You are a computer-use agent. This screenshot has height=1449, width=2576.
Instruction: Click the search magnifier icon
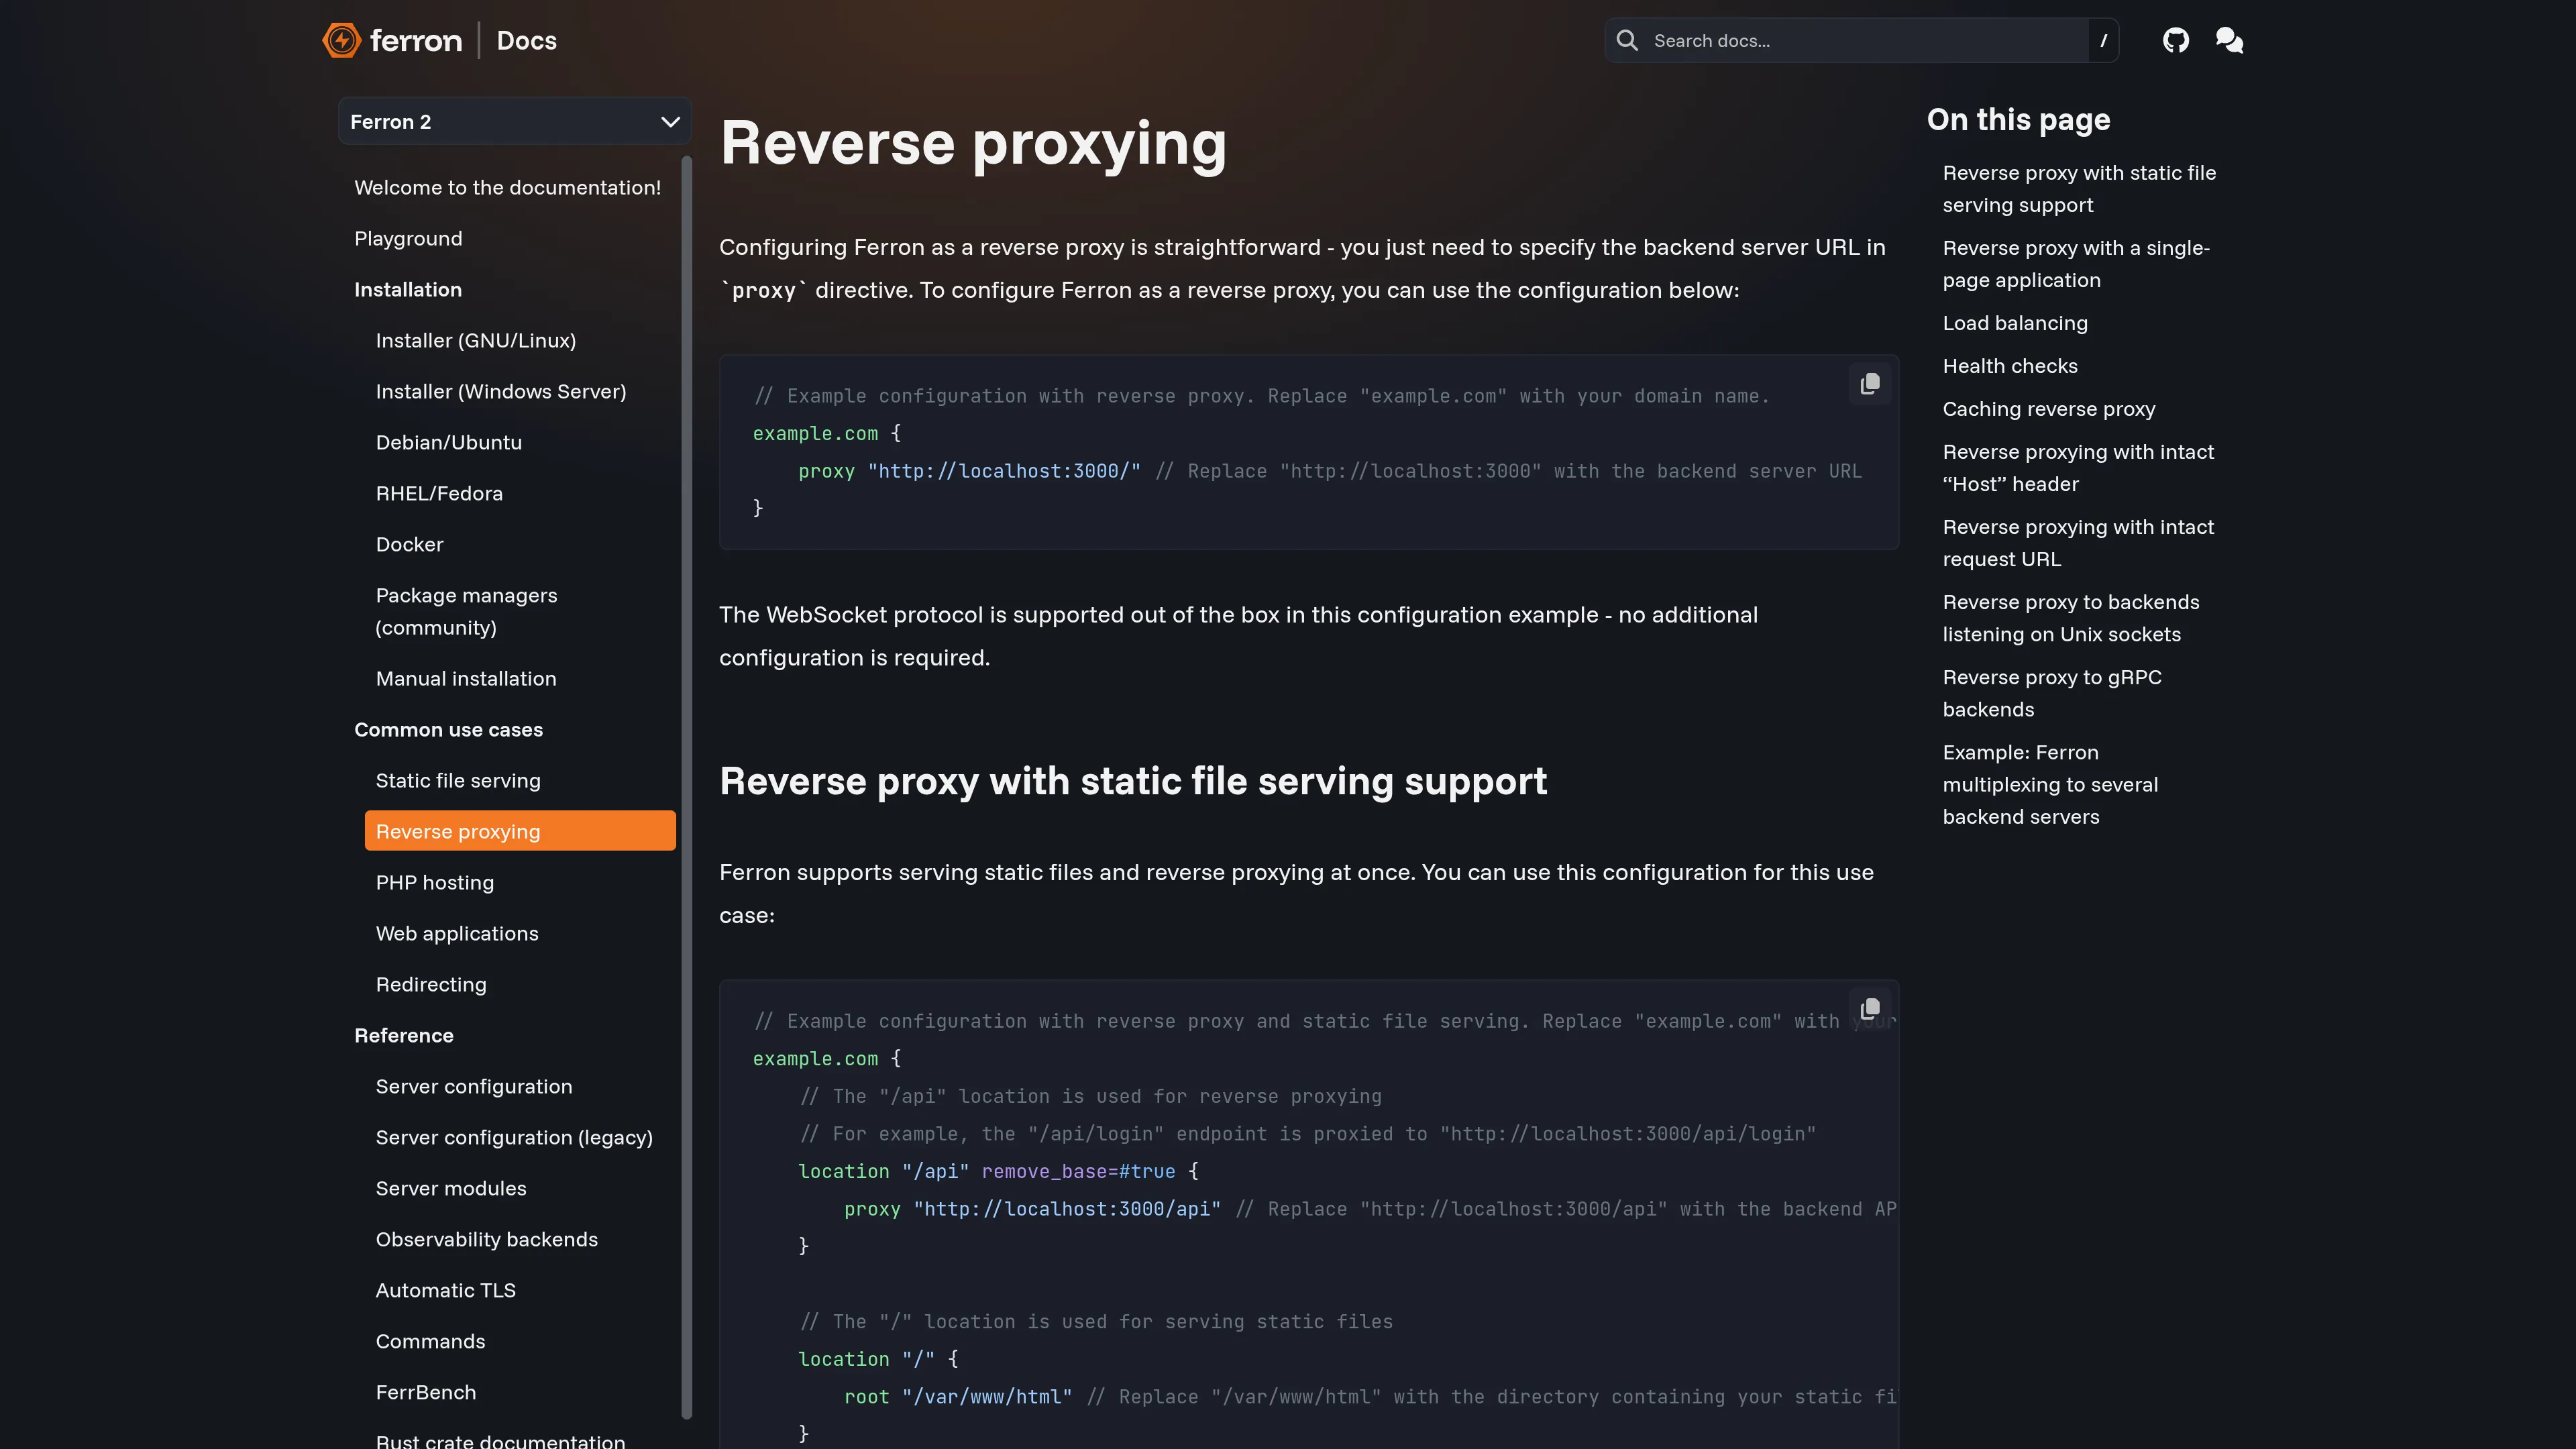click(1628, 40)
